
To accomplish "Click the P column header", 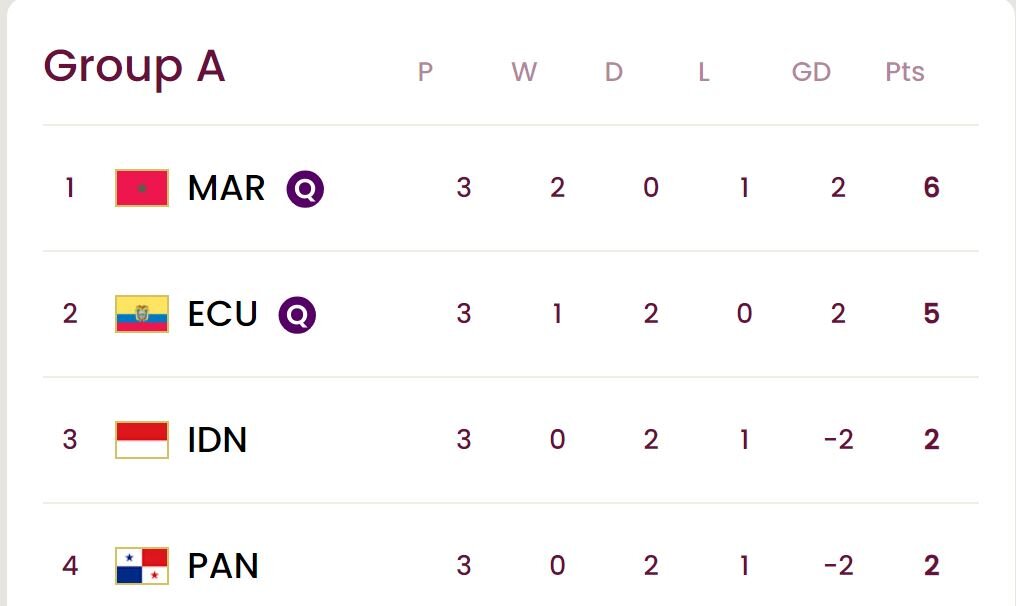I will [x=425, y=72].
